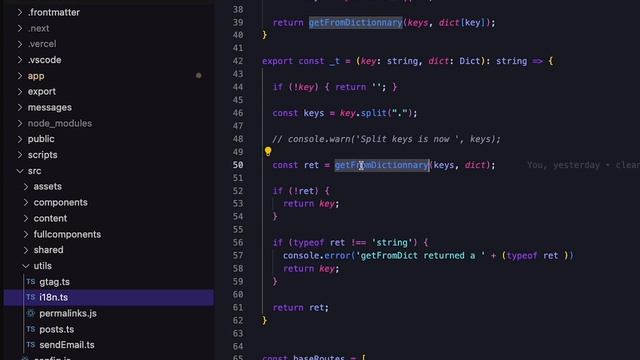Collapse the src folder chevron
The width and height of the screenshot is (640, 360).
[20, 171]
